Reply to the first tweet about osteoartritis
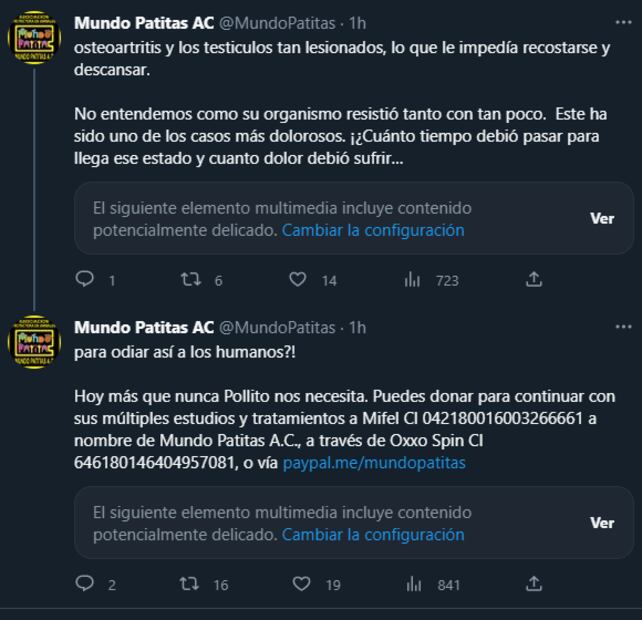The height and width of the screenshot is (620, 642). [85, 280]
